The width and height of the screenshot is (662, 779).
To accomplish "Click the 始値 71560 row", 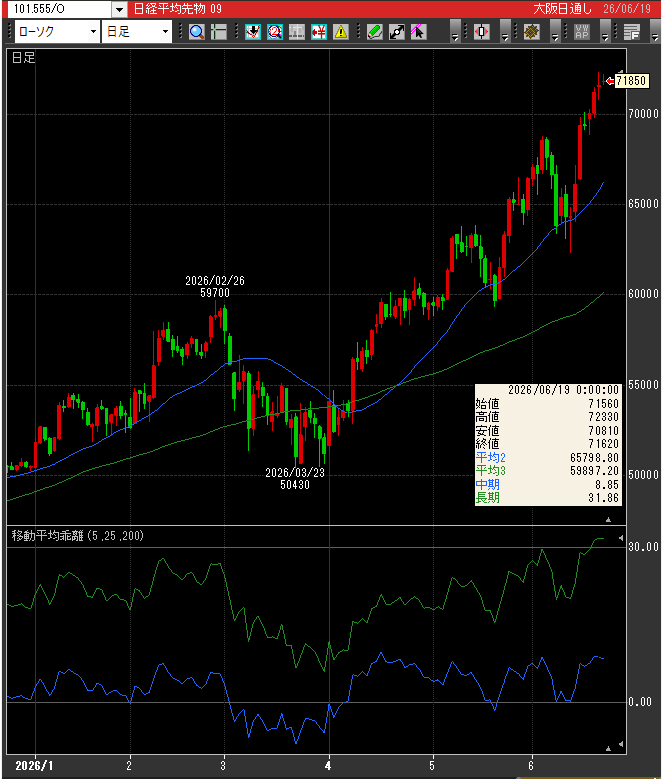I will (x=547, y=403).
